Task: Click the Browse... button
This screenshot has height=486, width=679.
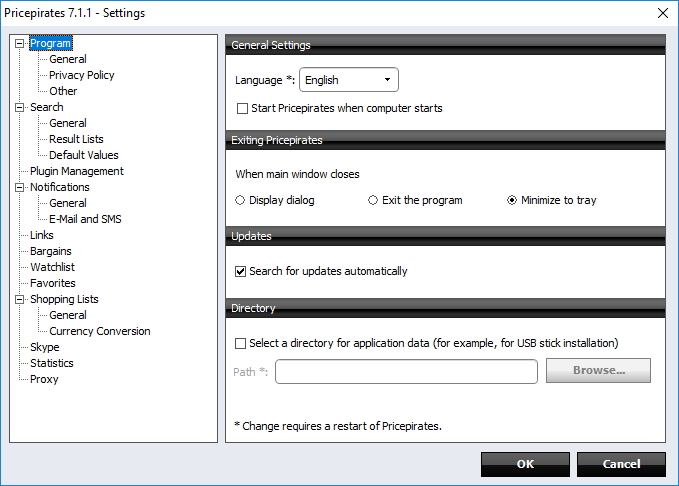Action: (x=598, y=370)
